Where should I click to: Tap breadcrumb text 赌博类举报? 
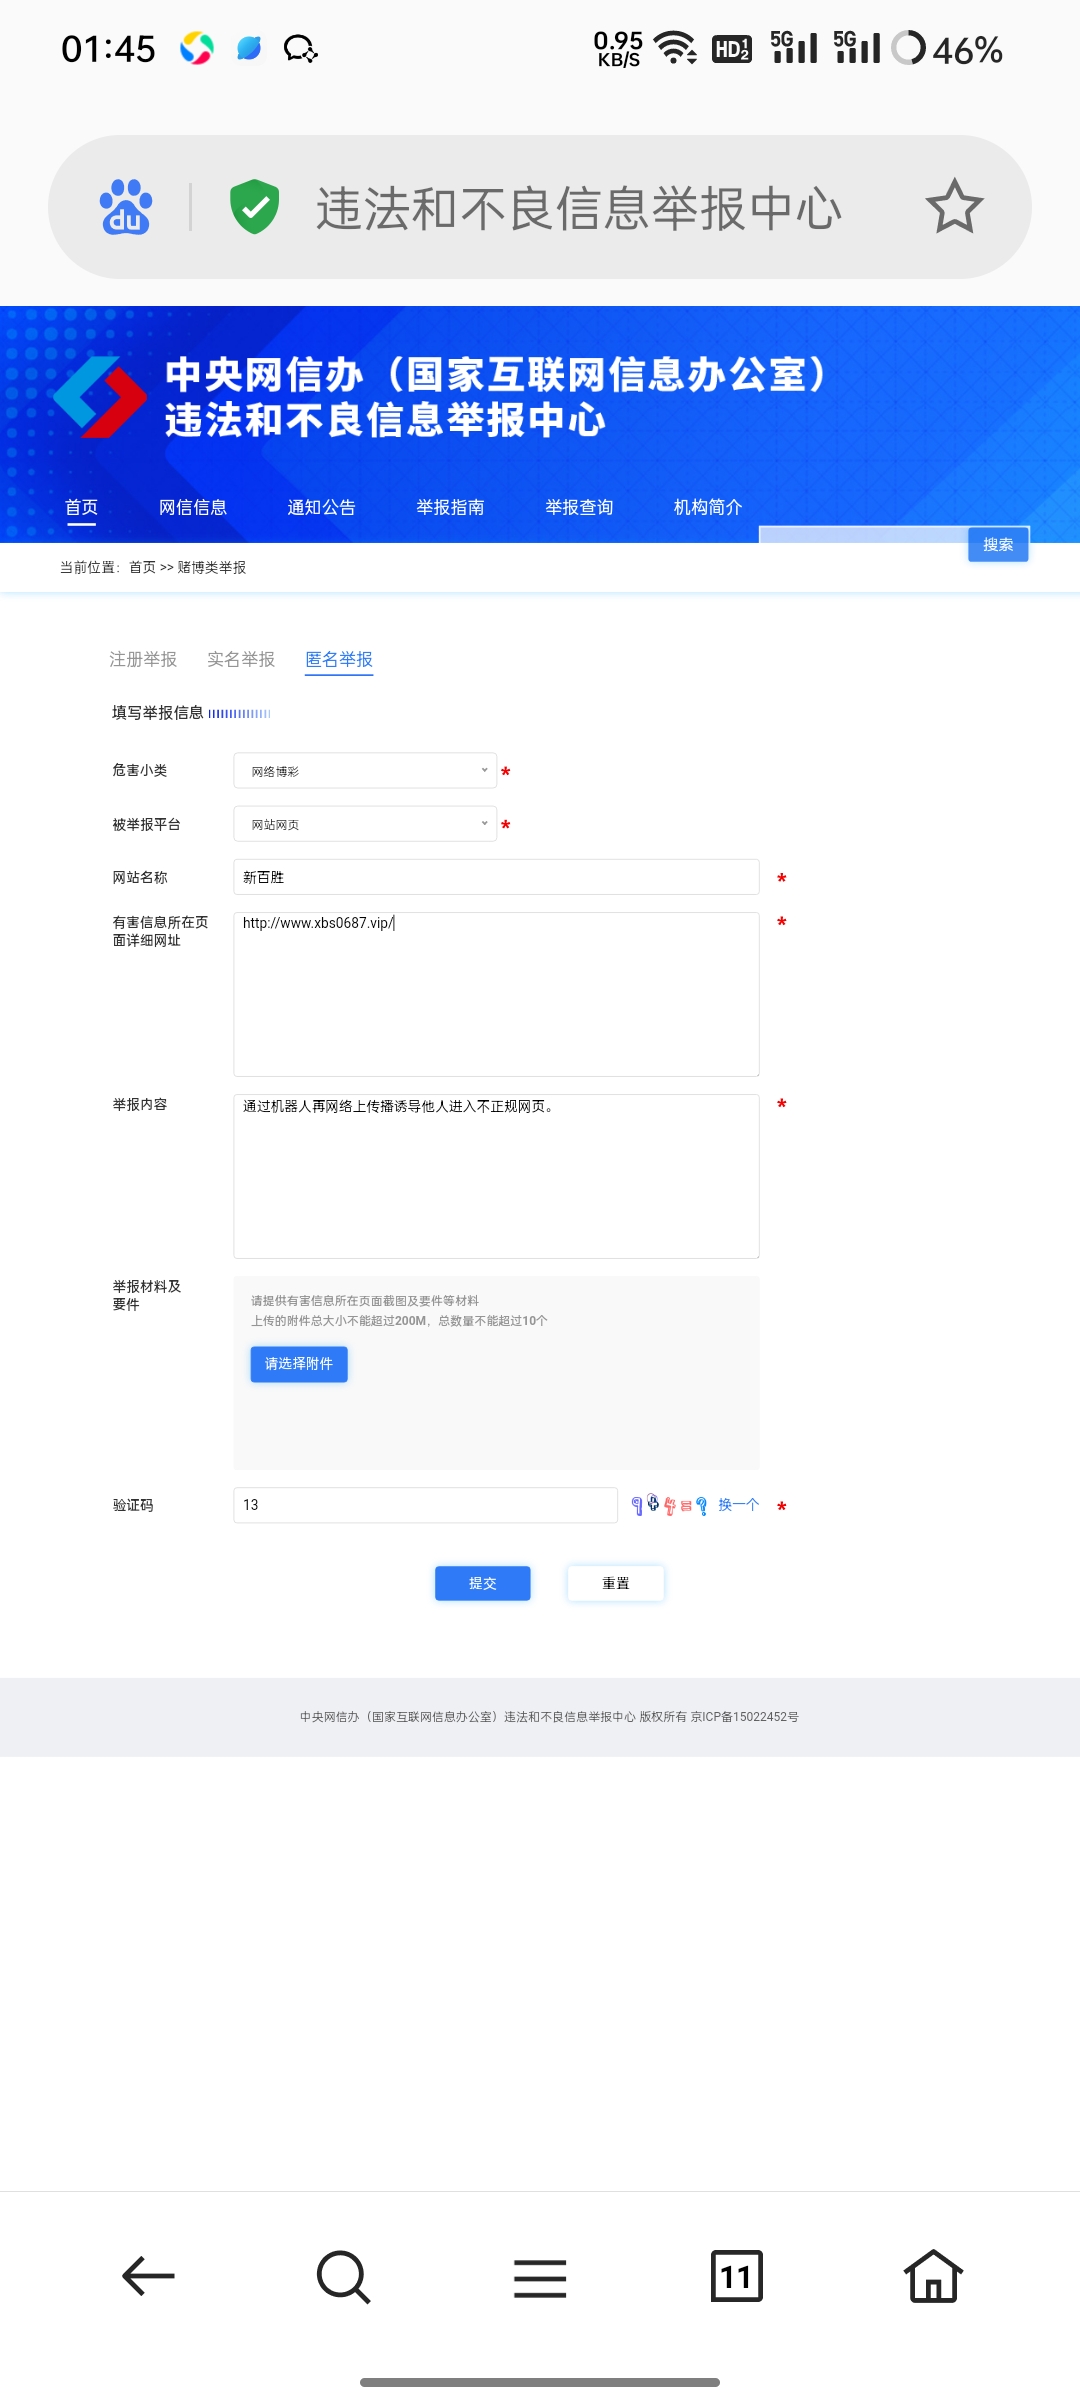(x=212, y=567)
